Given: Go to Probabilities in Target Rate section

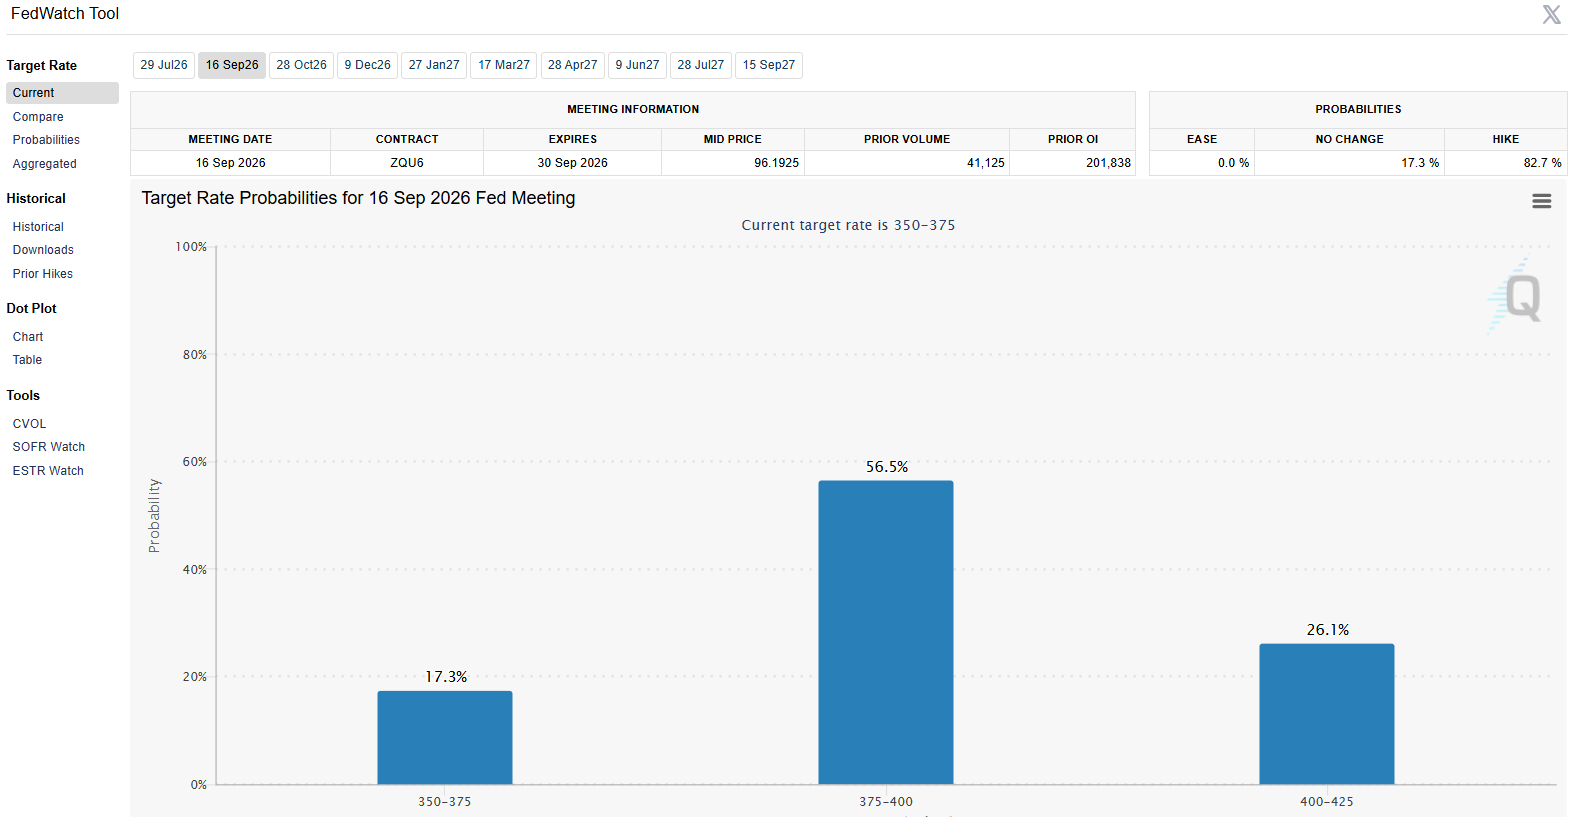Looking at the screenshot, I should (x=46, y=140).
